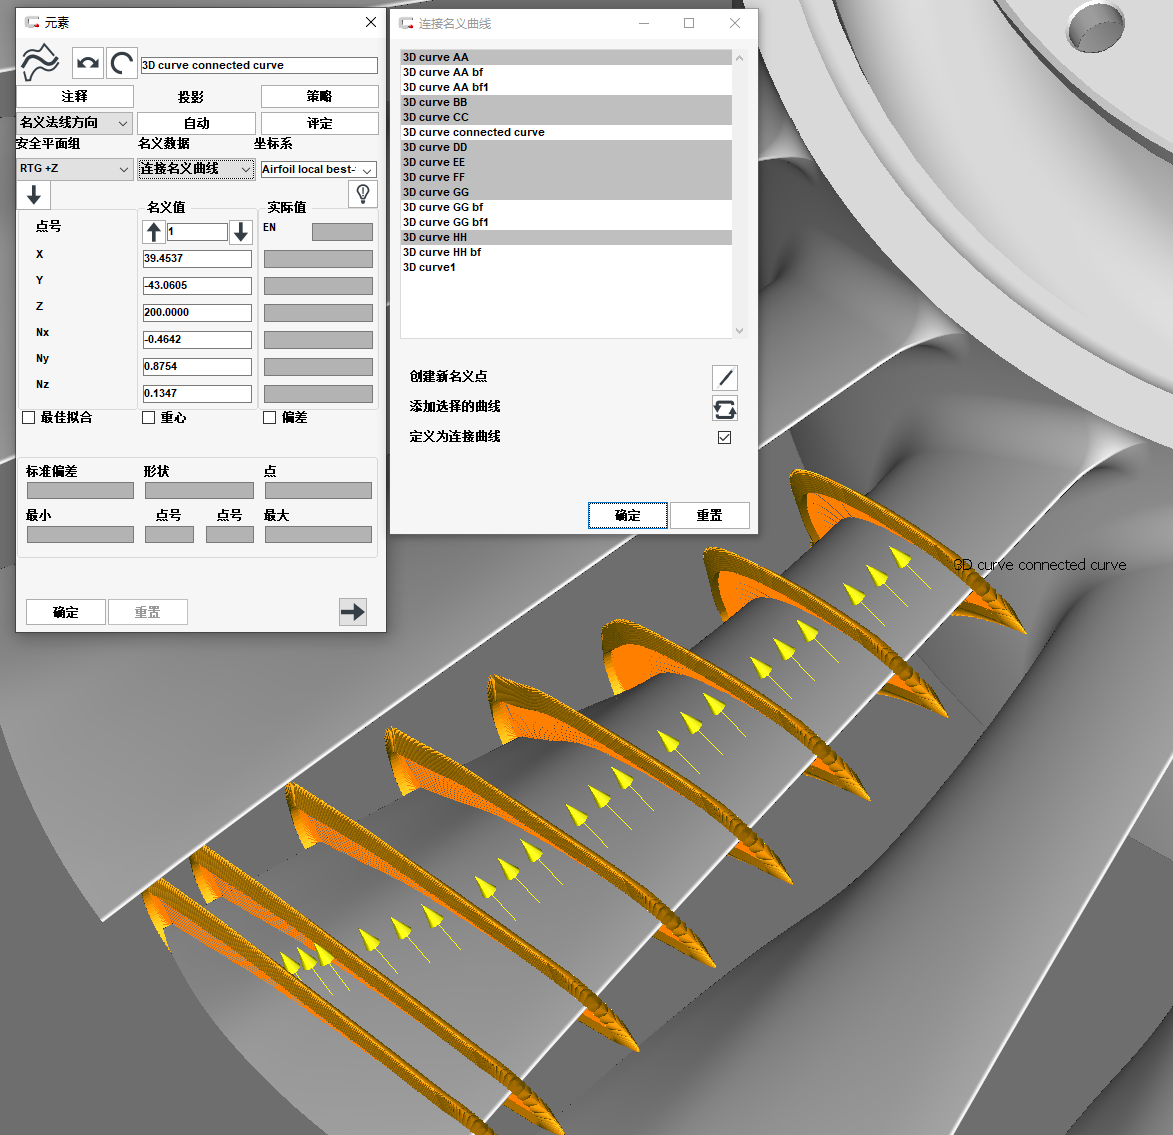Image resolution: width=1173 pixels, height=1135 pixels.
Task: Click 确定 in the 连接名义曲线 dialog
Action: pos(628,515)
